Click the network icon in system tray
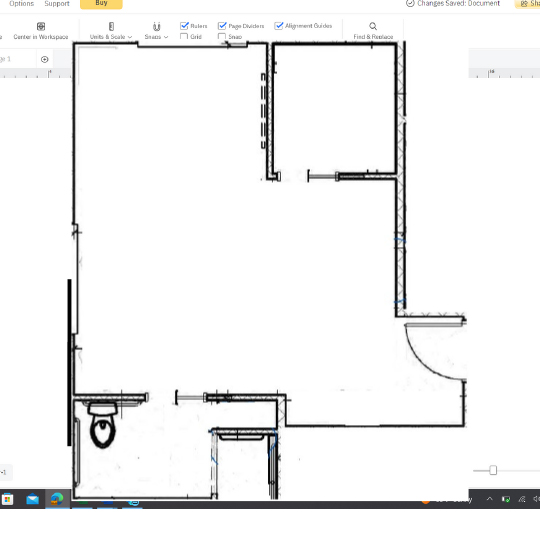The width and height of the screenshot is (540, 540). tap(522, 499)
